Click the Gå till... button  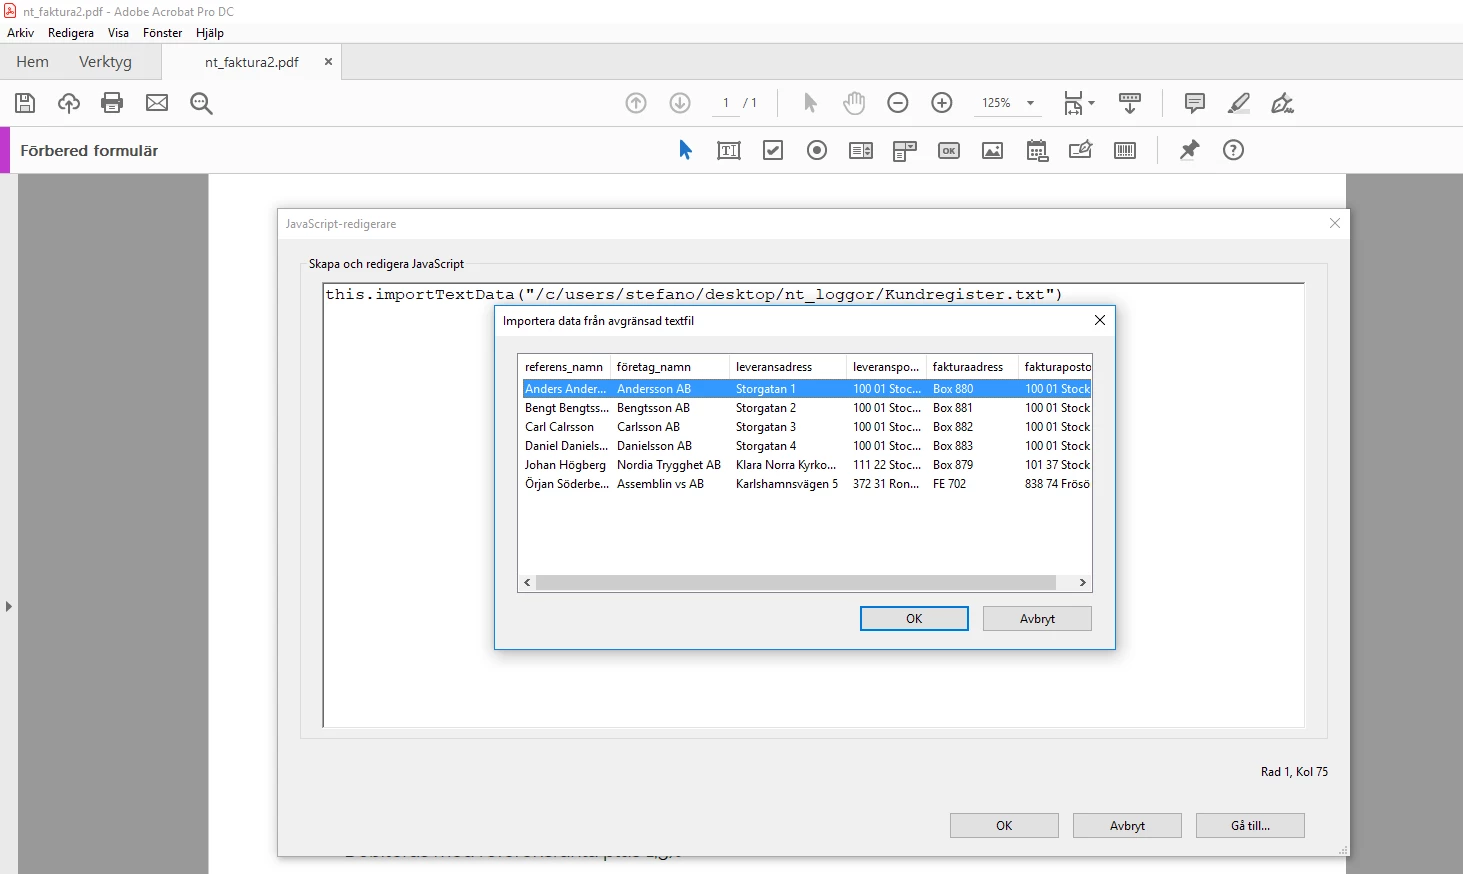coord(1250,826)
